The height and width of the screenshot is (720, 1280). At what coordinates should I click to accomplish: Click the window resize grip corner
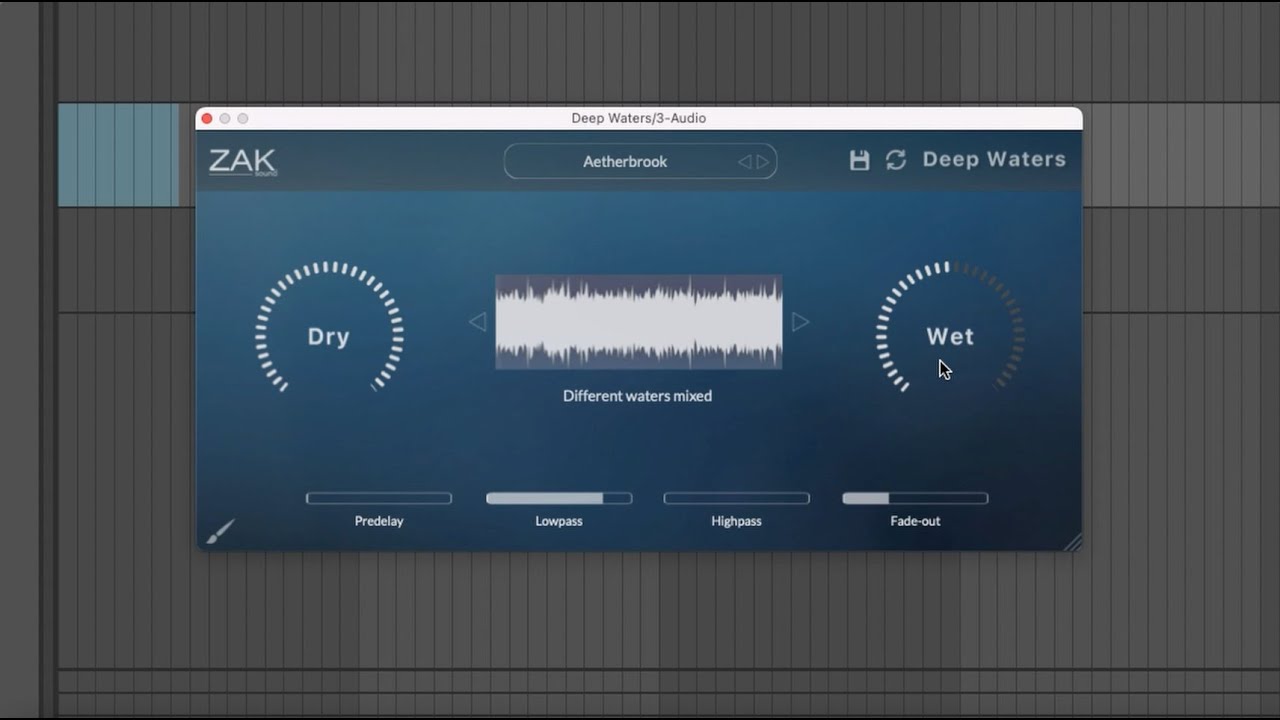[1071, 541]
